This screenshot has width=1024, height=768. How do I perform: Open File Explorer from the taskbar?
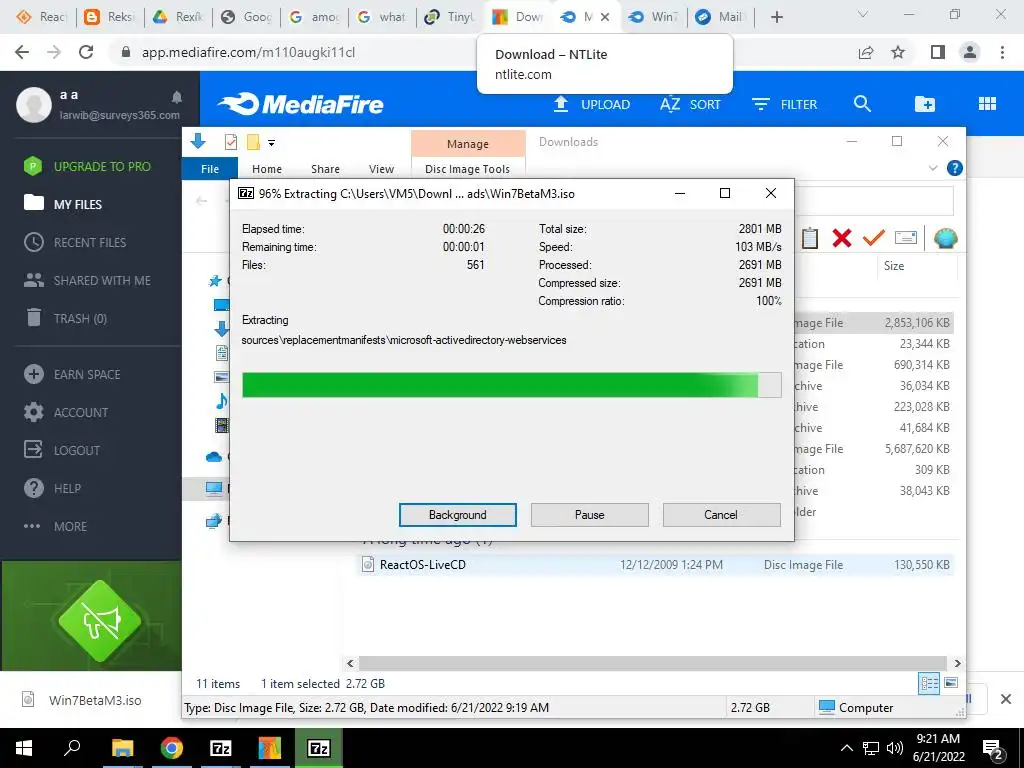(x=122, y=748)
